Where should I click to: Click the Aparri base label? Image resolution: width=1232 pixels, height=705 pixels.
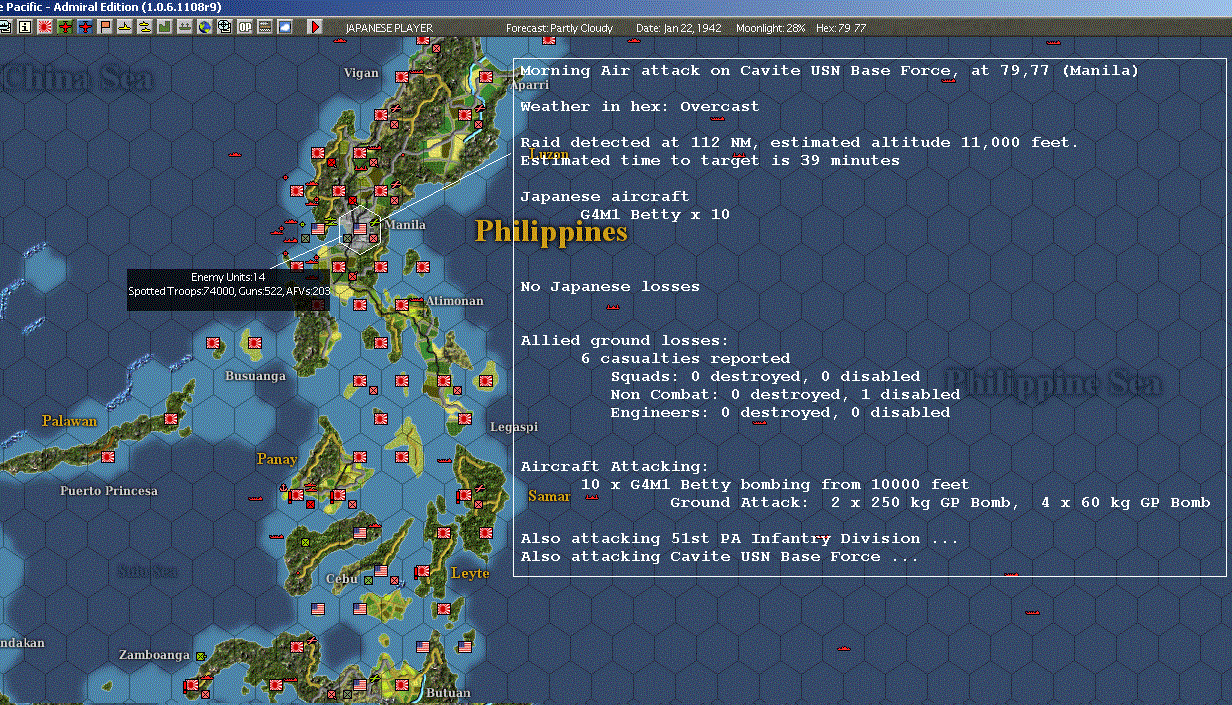pyautogui.click(x=531, y=86)
